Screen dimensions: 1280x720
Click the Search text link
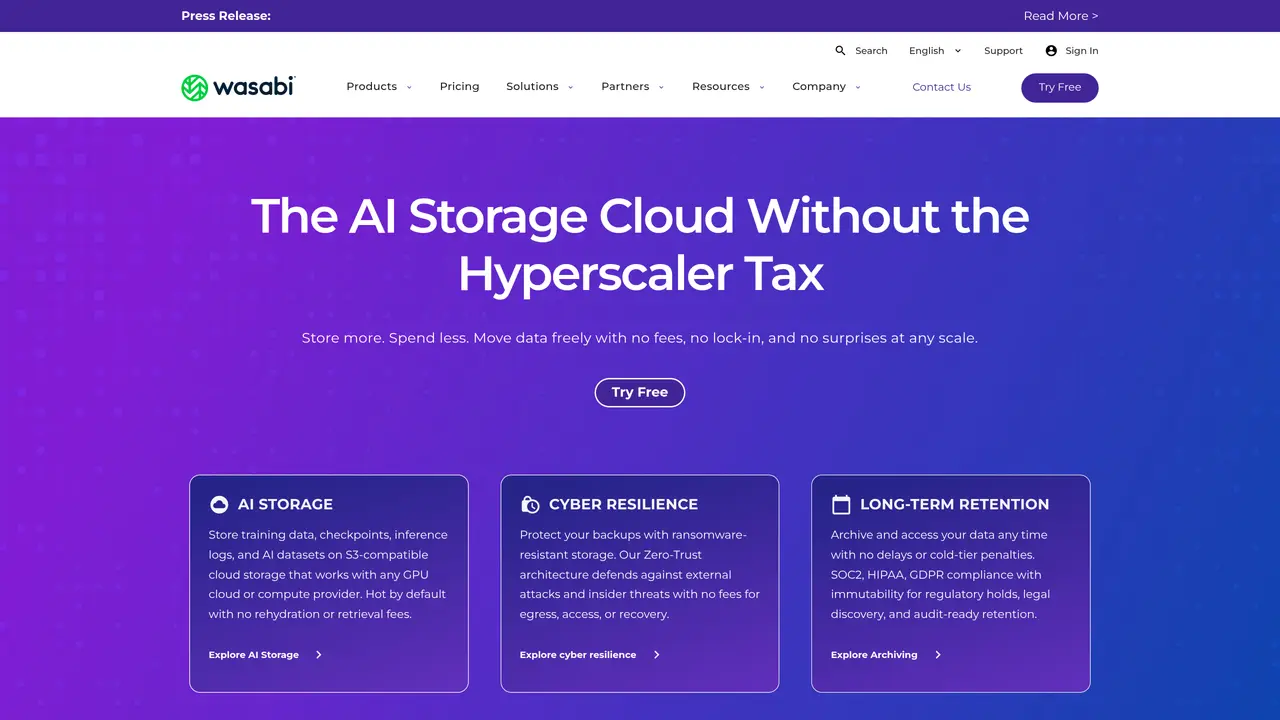pyautogui.click(x=871, y=51)
